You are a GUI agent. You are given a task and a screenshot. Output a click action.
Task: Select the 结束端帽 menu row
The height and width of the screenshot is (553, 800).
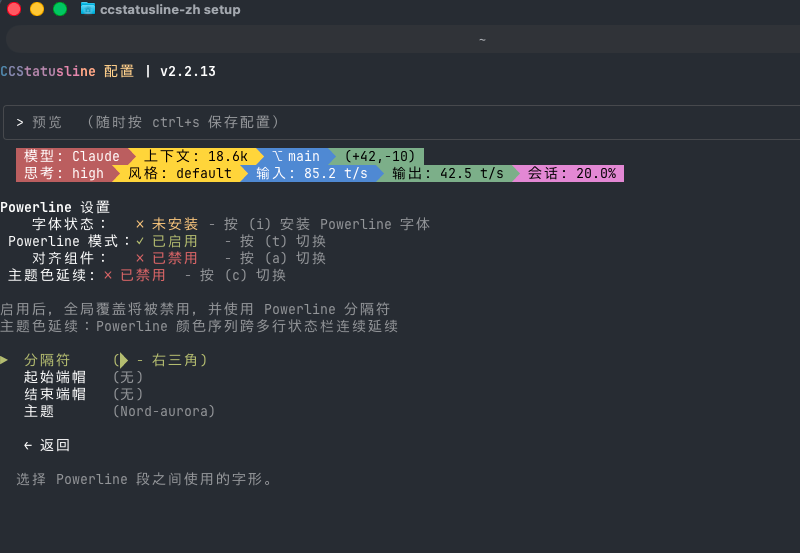[84, 394]
